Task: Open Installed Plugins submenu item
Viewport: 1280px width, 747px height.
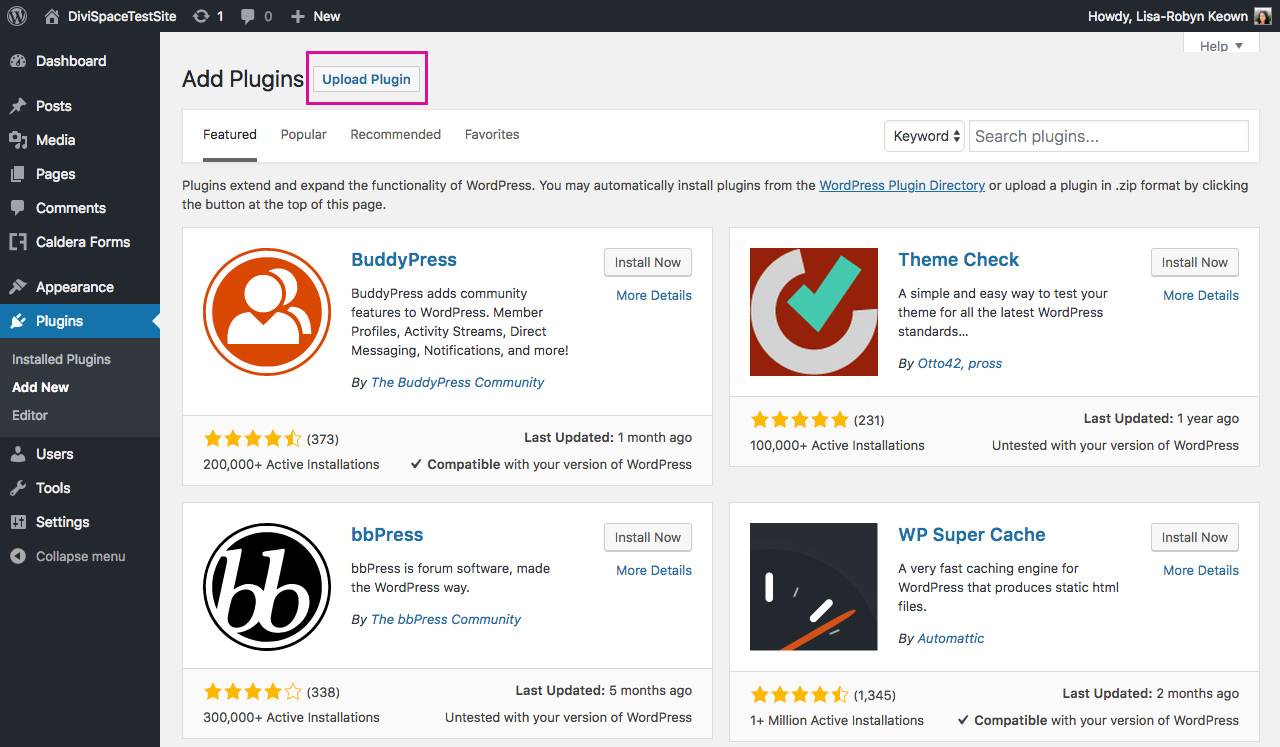Action: (x=61, y=359)
